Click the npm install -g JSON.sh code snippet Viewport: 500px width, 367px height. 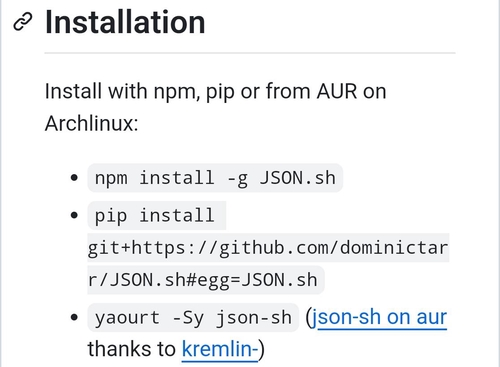coord(215,178)
